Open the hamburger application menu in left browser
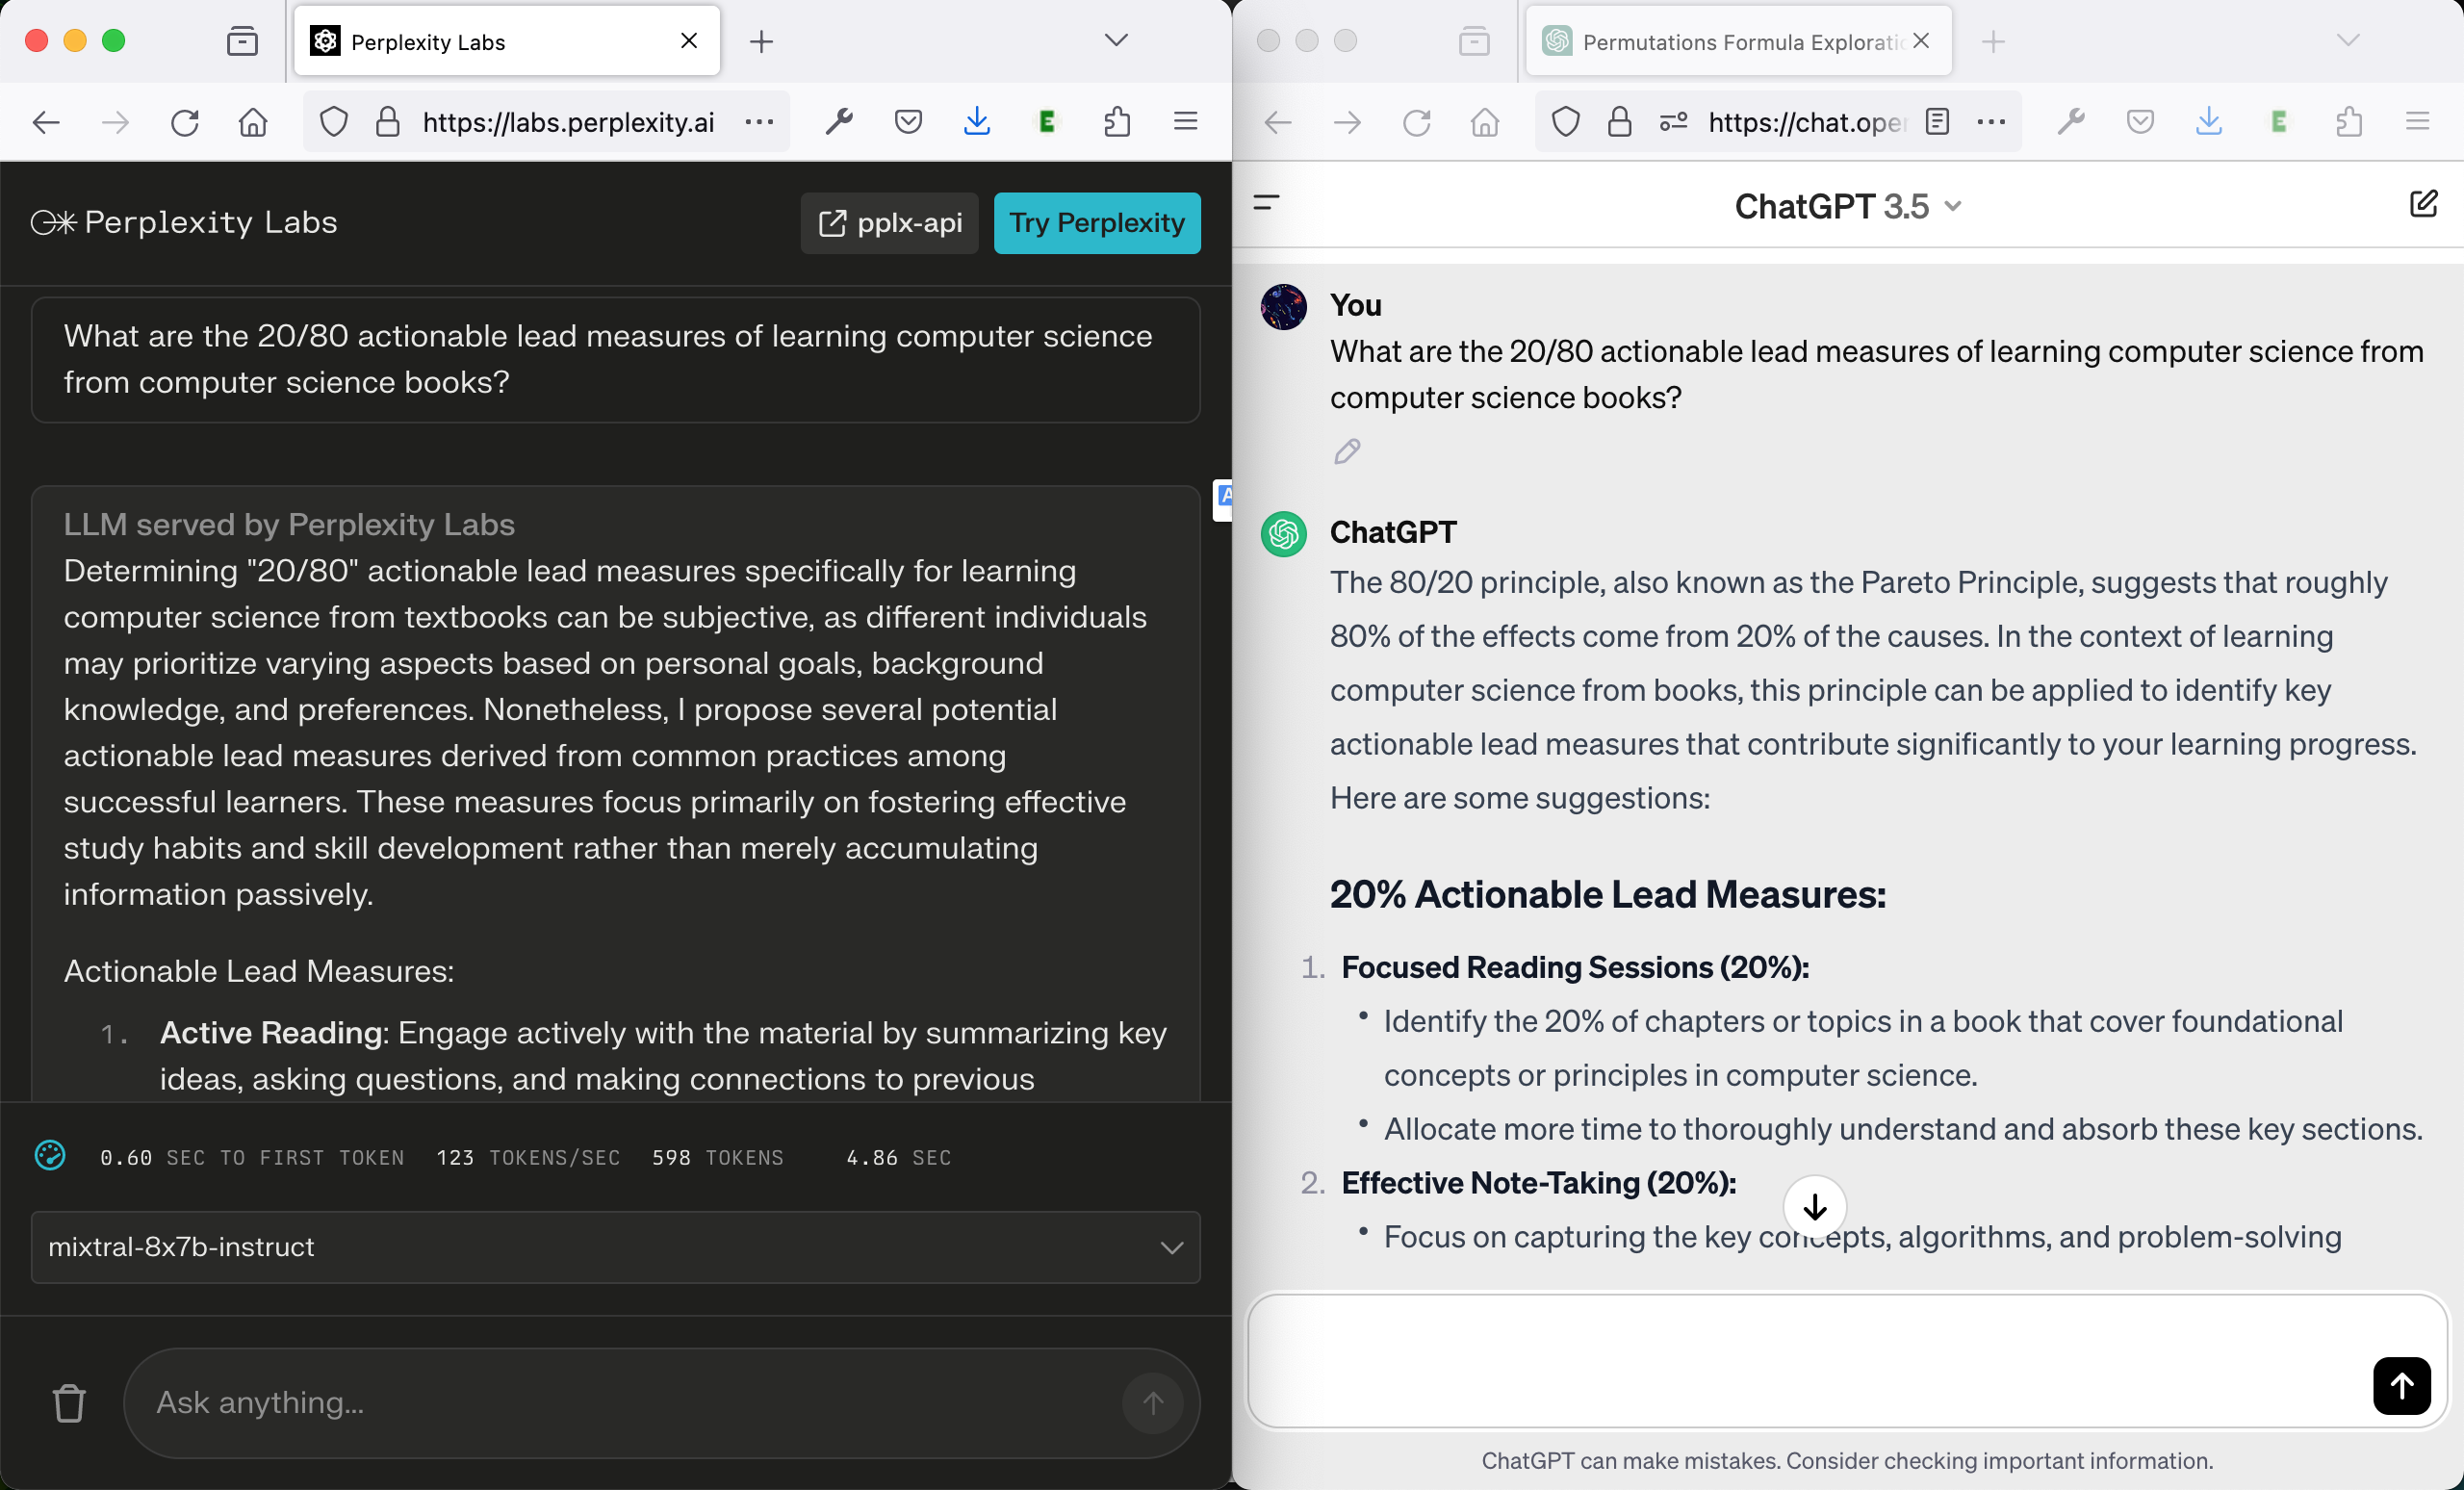This screenshot has width=2464, height=1490. pos(1185,122)
